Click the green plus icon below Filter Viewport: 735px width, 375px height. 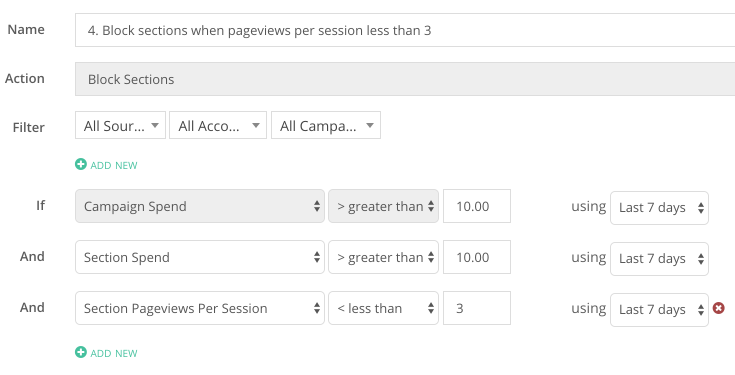[81, 165]
